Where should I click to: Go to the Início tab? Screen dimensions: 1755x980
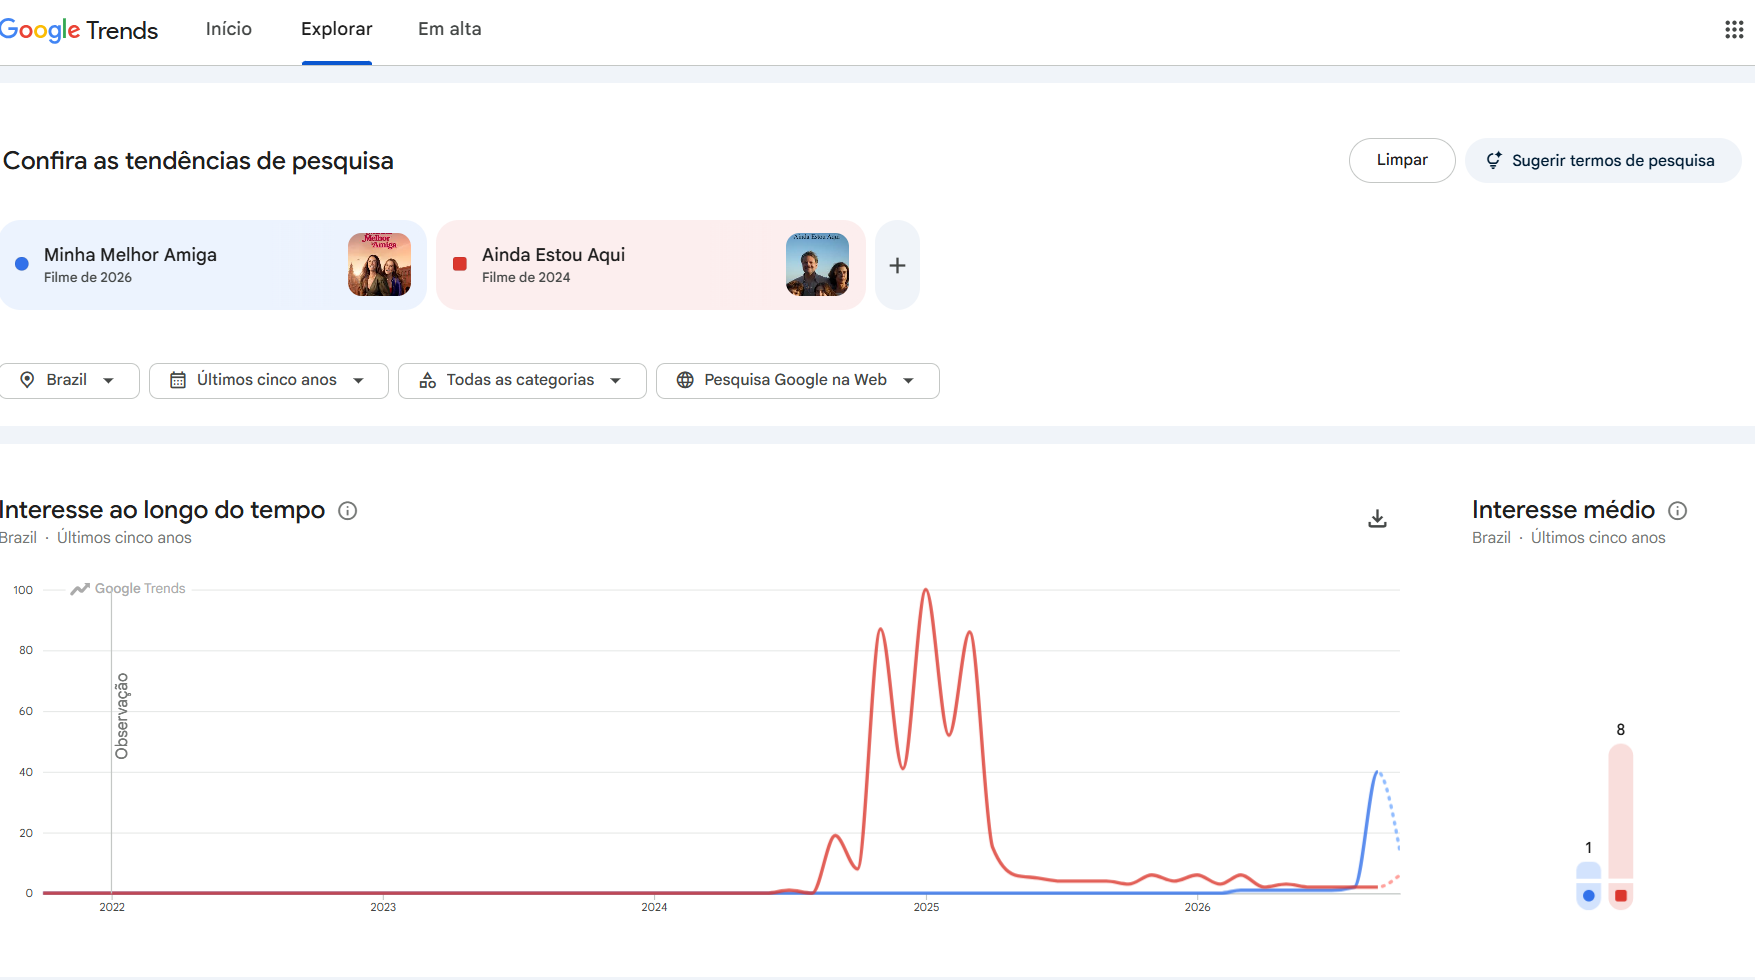pyautogui.click(x=229, y=29)
